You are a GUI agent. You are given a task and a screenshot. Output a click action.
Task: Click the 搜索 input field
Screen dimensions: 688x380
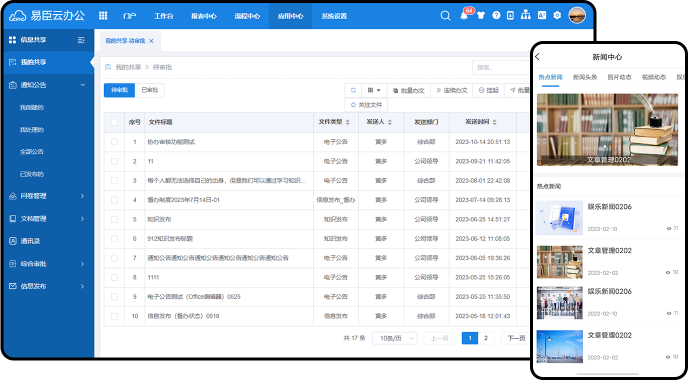[502, 68]
